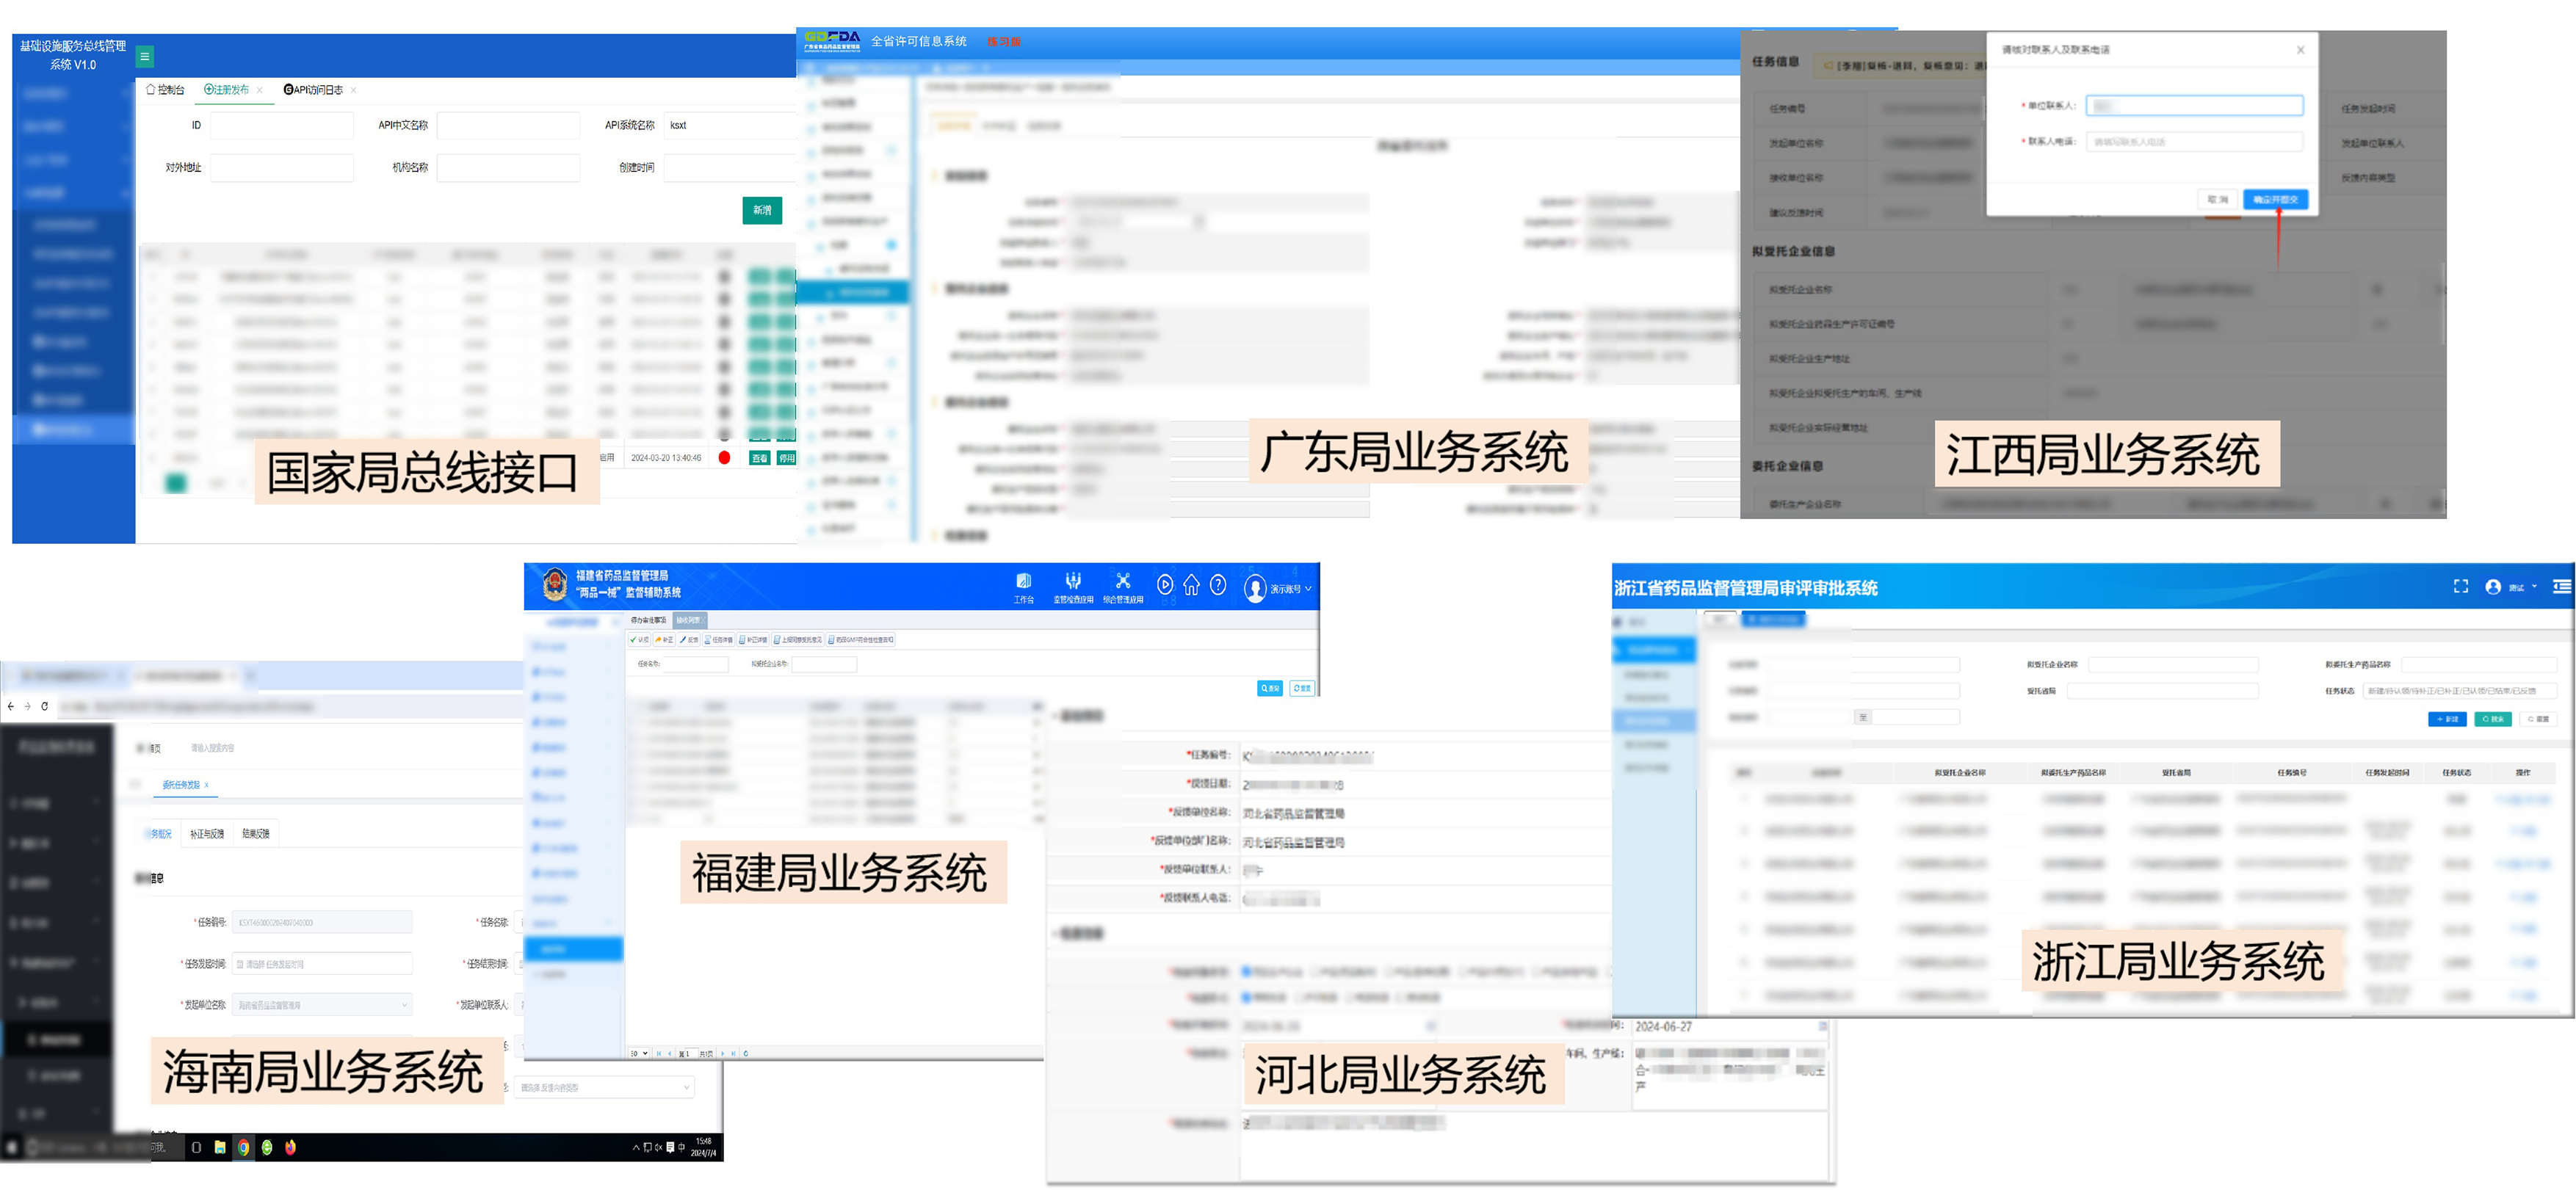Toggle red status dot in 2024-03-20 row
The width and height of the screenshot is (2576, 1190).
pyautogui.click(x=724, y=458)
